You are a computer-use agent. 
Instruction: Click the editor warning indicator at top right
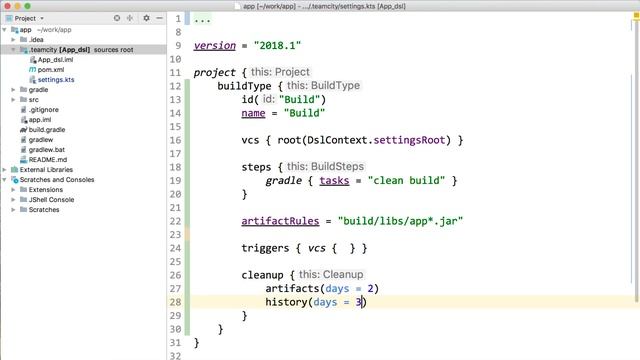click(x=636, y=16)
